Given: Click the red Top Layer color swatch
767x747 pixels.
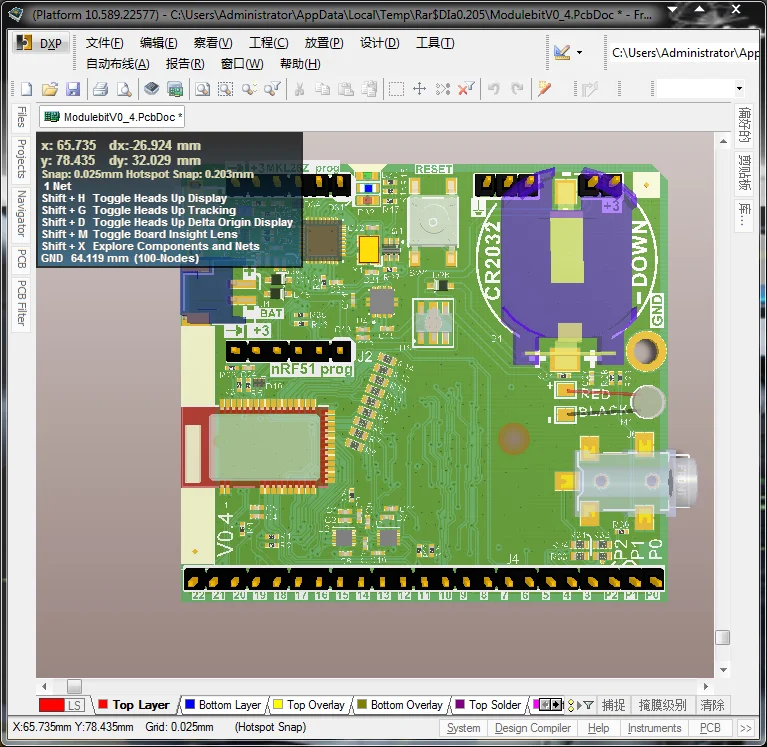Looking at the screenshot, I should click(x=102, y=705).
